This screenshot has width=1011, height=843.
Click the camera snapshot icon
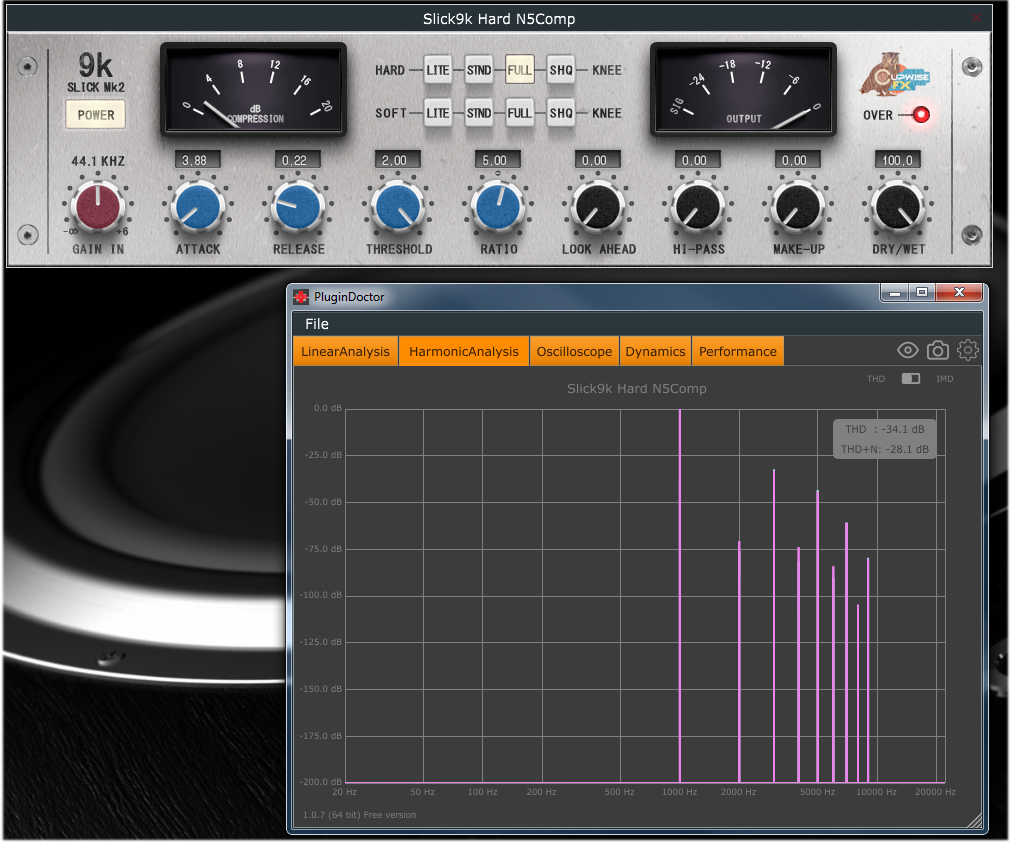(938, 350)
